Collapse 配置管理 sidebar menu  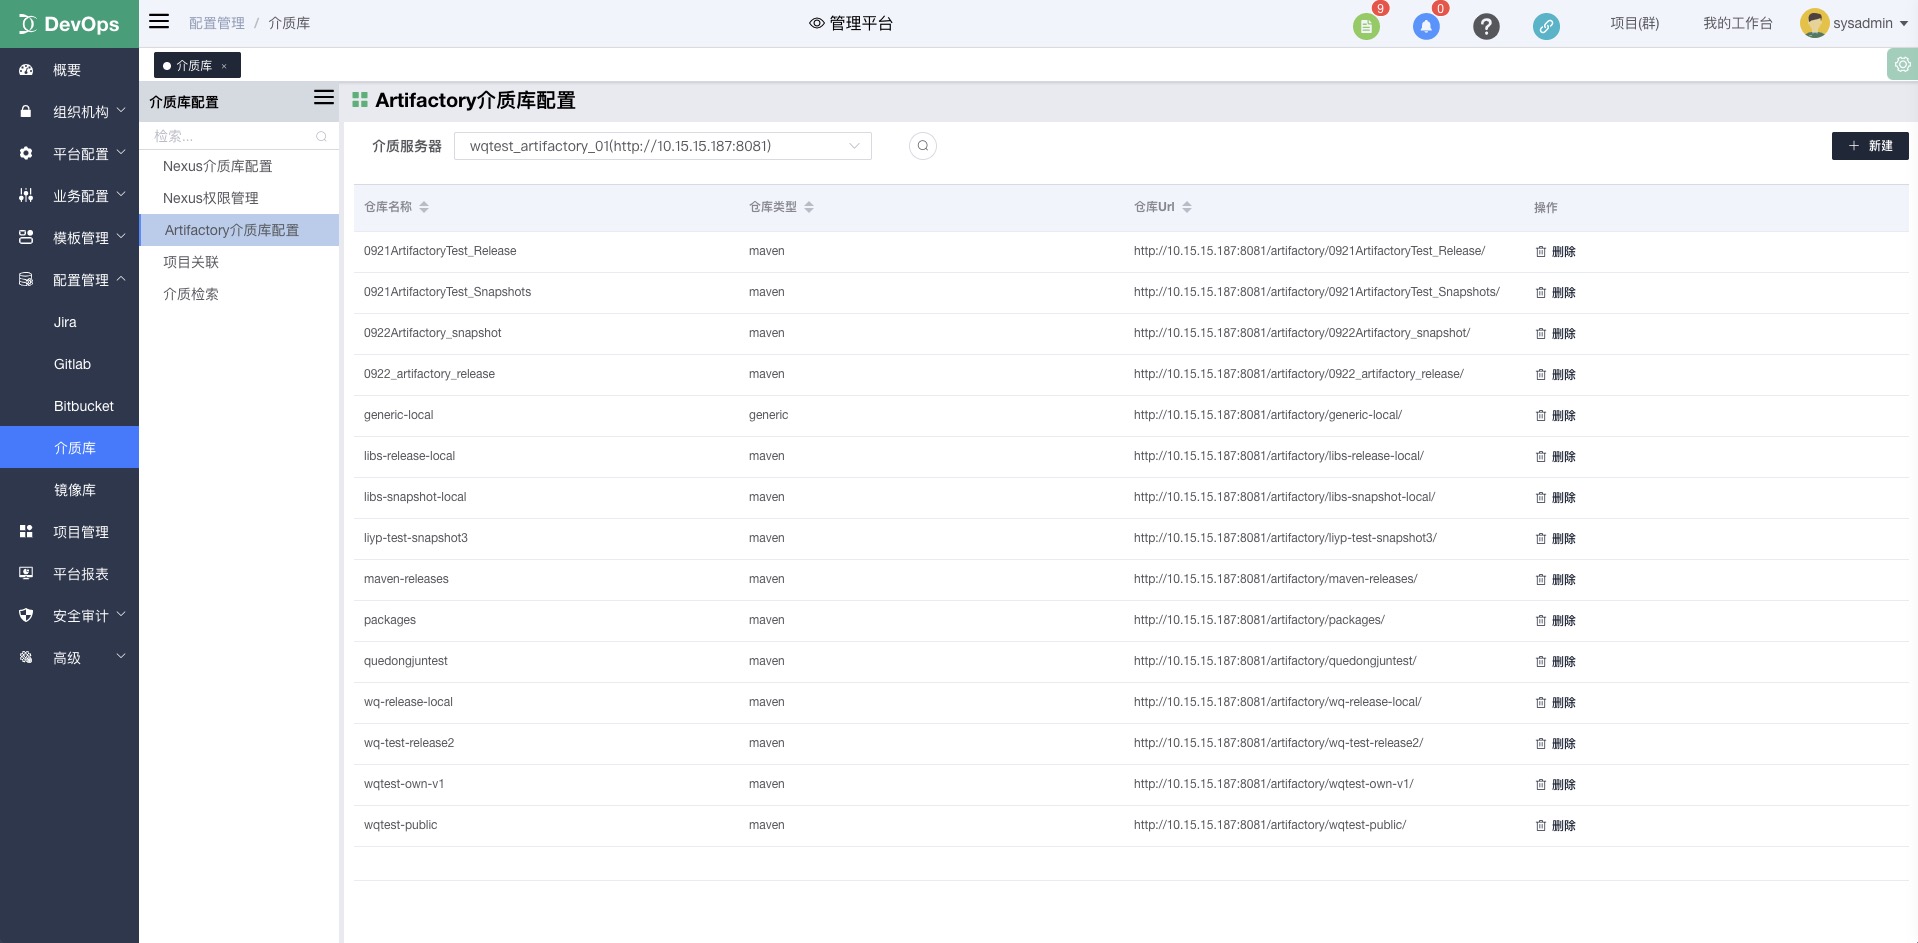coord(69,280)
